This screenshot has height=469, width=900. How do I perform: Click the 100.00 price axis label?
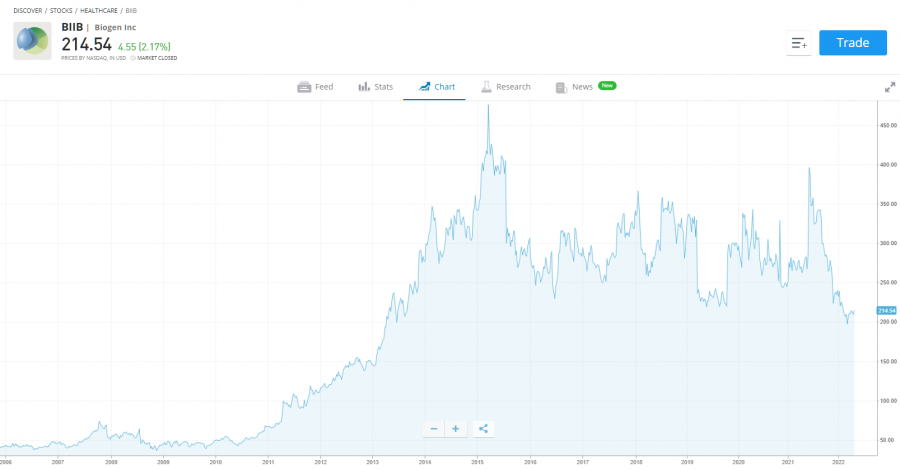pos(888,401)
